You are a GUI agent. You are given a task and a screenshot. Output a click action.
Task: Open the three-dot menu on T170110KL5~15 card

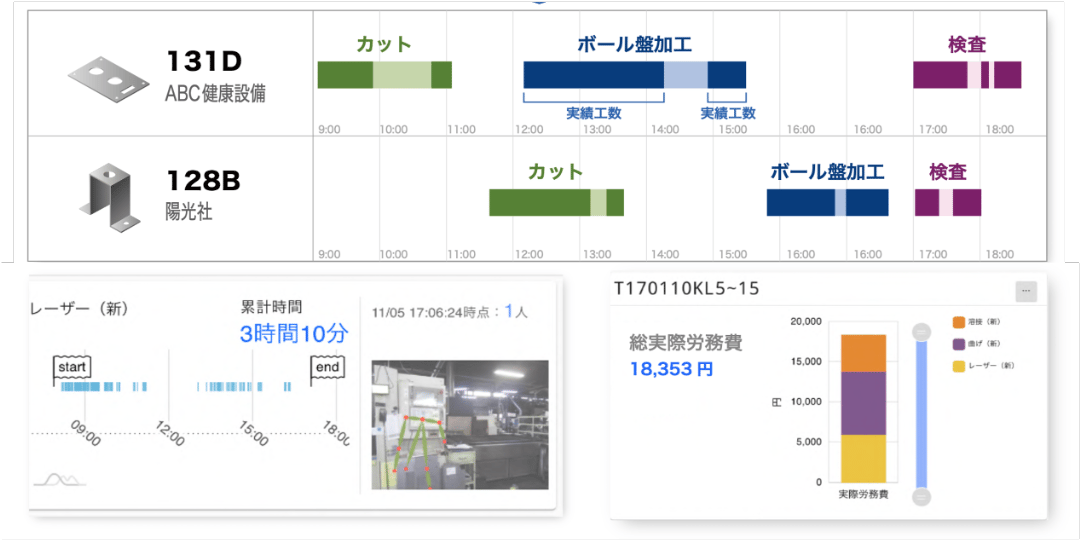1026,291
